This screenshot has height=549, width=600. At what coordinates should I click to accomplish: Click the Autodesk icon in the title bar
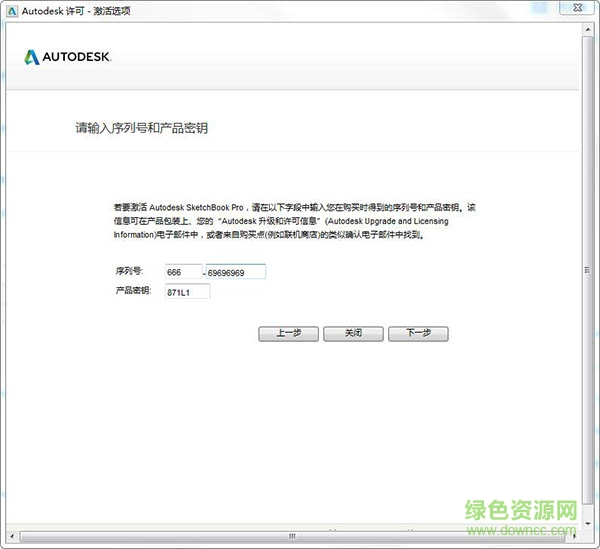[11, 11]
